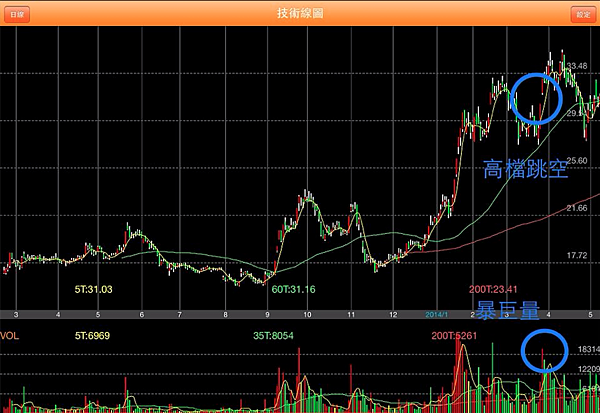Screen dimensions: 600x413
Task: Click the 25.60 price axis label
Action: point(577,160)
